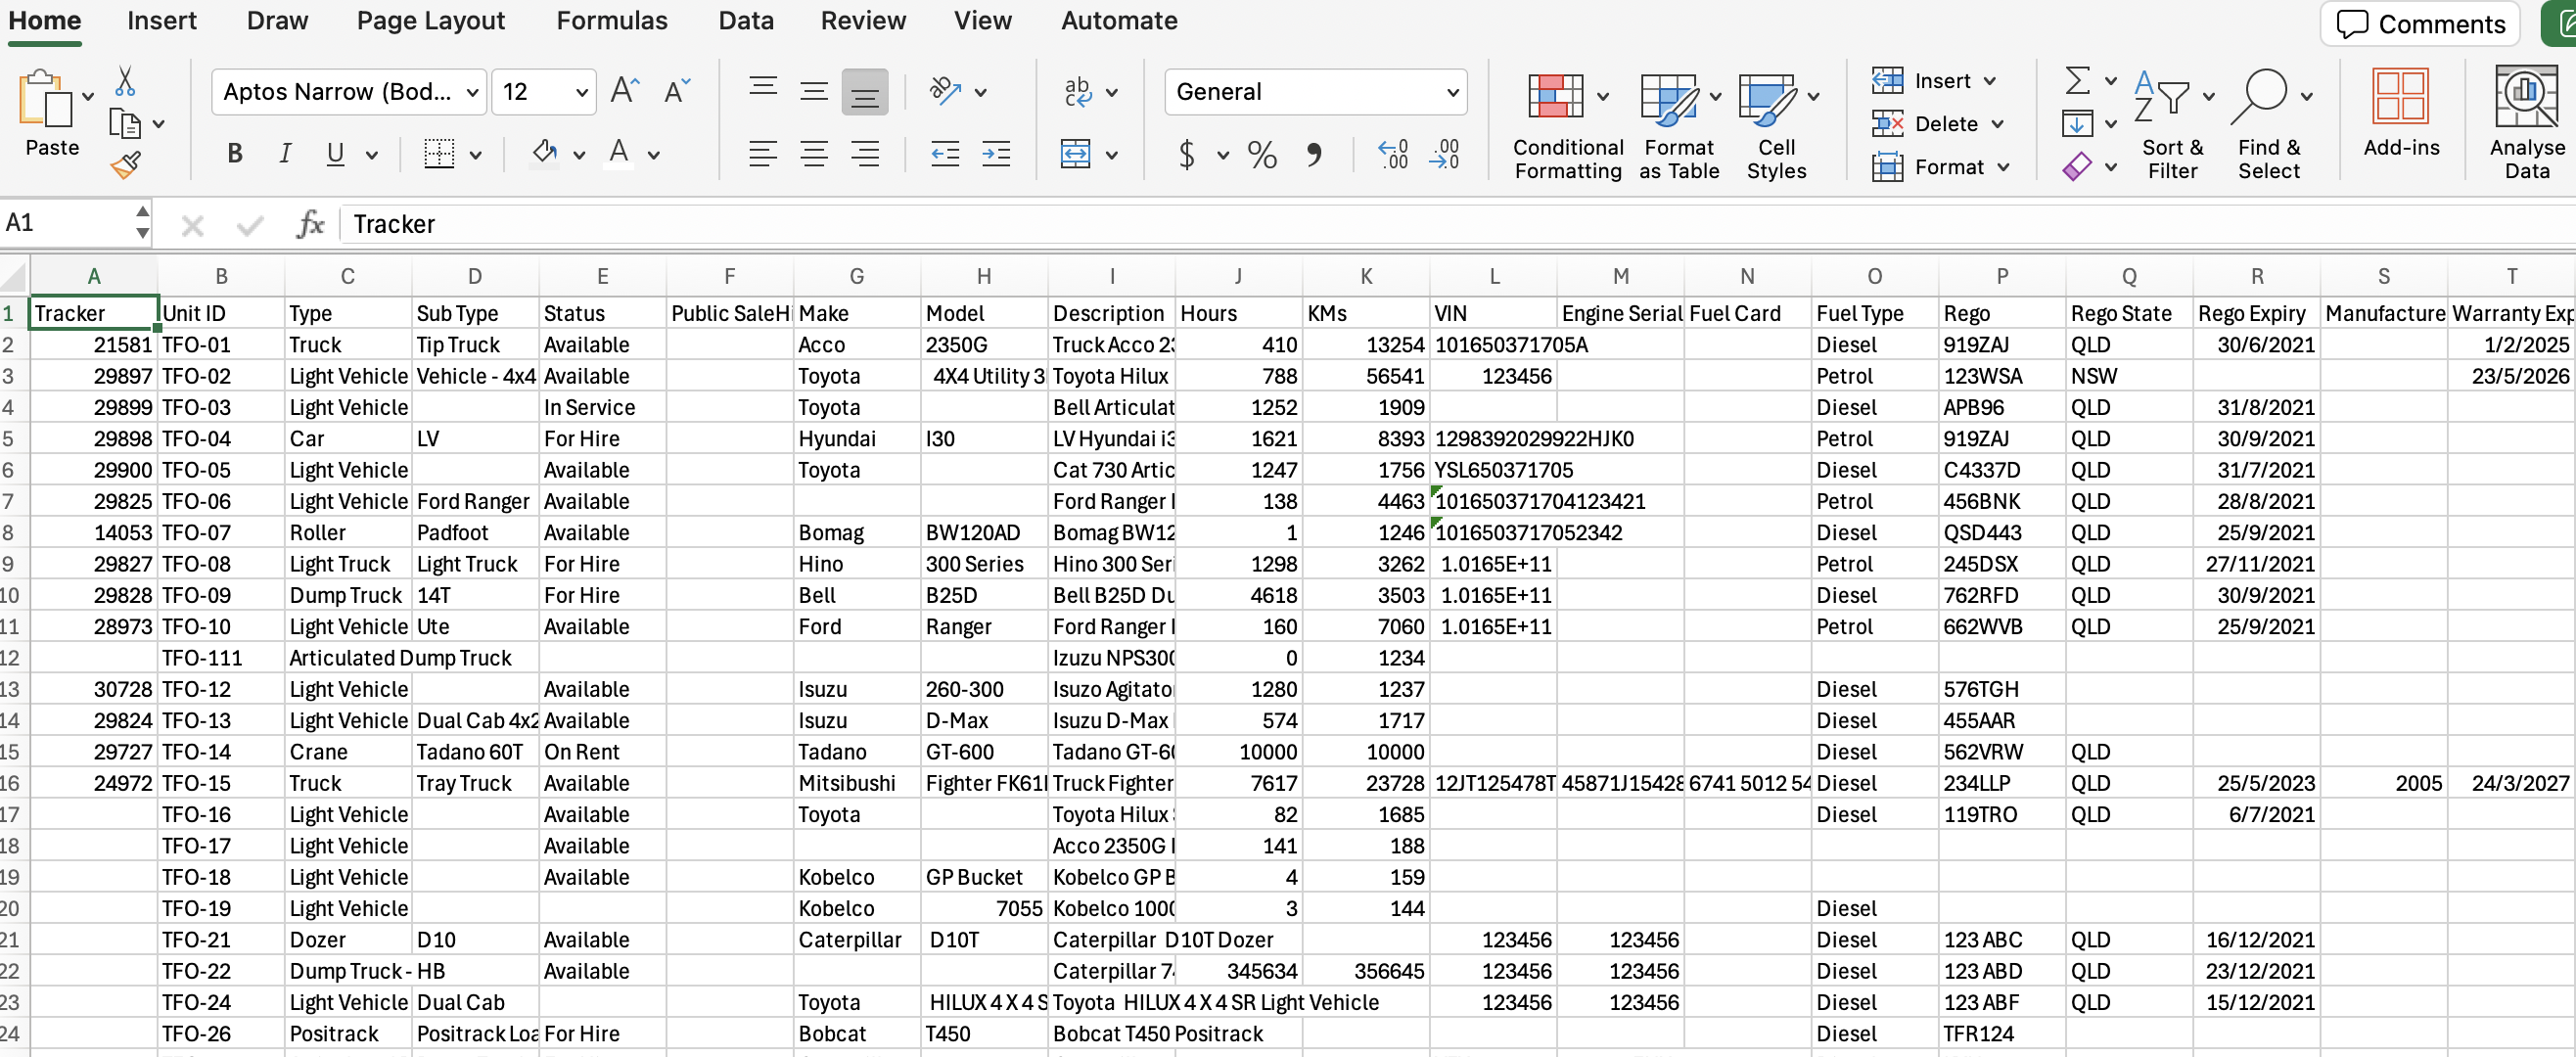Open the font name dropdown
The width and height of the screenshot is (2576, 1057).
473,92
